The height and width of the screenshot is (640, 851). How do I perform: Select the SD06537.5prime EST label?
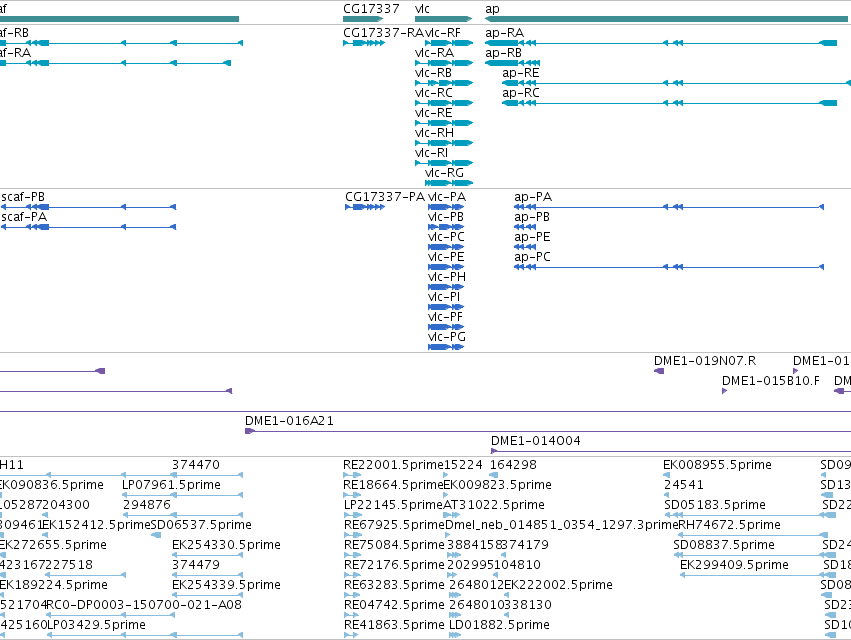[x=201, y=525]
